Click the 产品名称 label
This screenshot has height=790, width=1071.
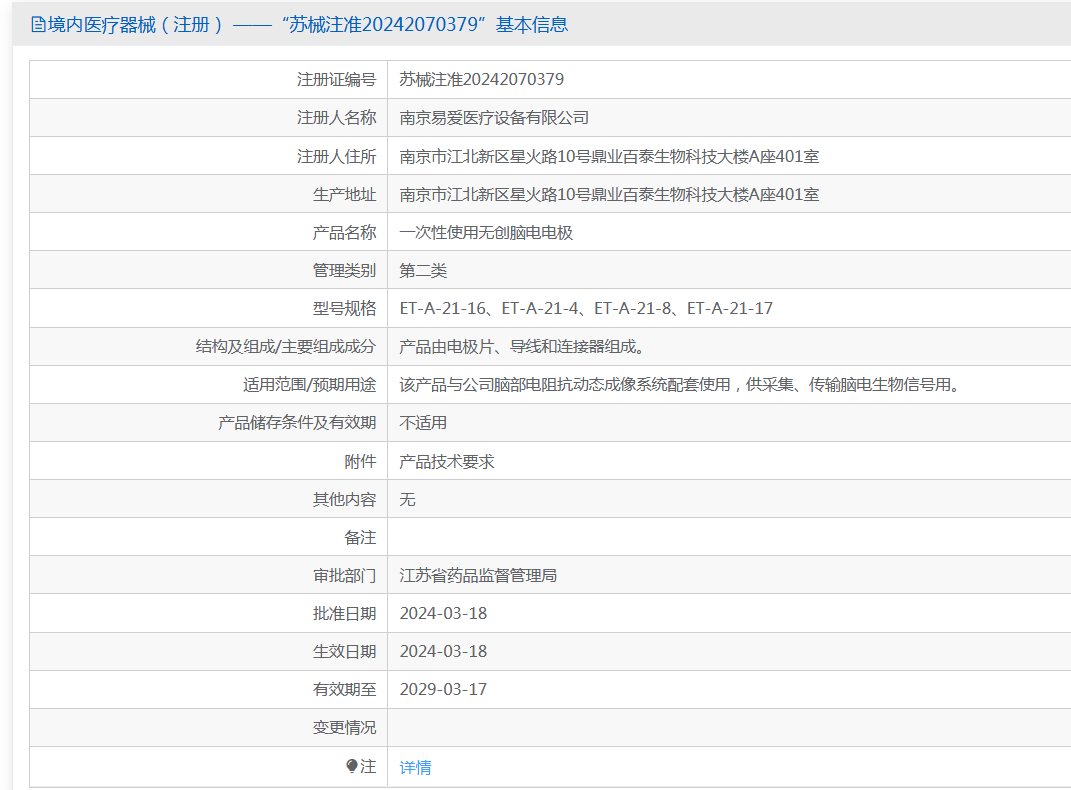pyautogui.click(x=344, y=233)
